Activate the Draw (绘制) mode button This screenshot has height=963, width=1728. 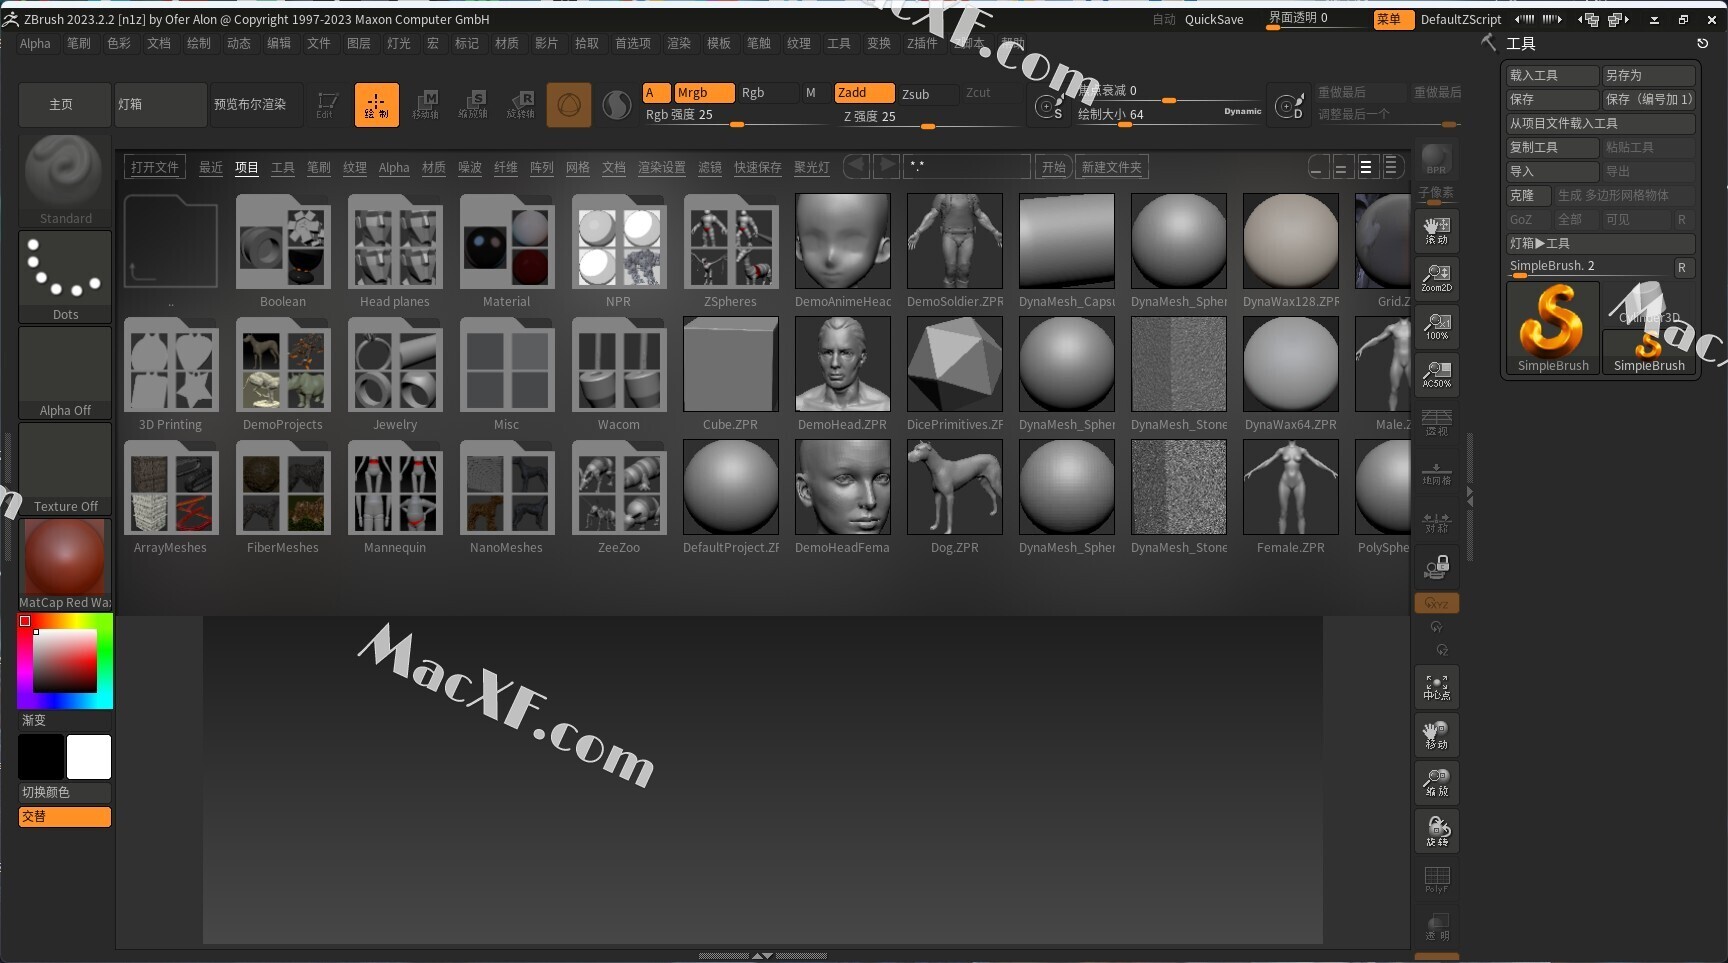(x=377, y=105)
